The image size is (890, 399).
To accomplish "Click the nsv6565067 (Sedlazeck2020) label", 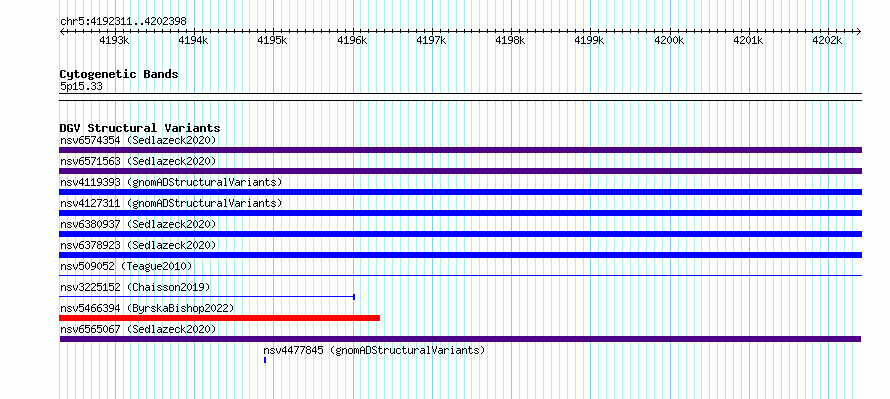I will click(138, 329).
